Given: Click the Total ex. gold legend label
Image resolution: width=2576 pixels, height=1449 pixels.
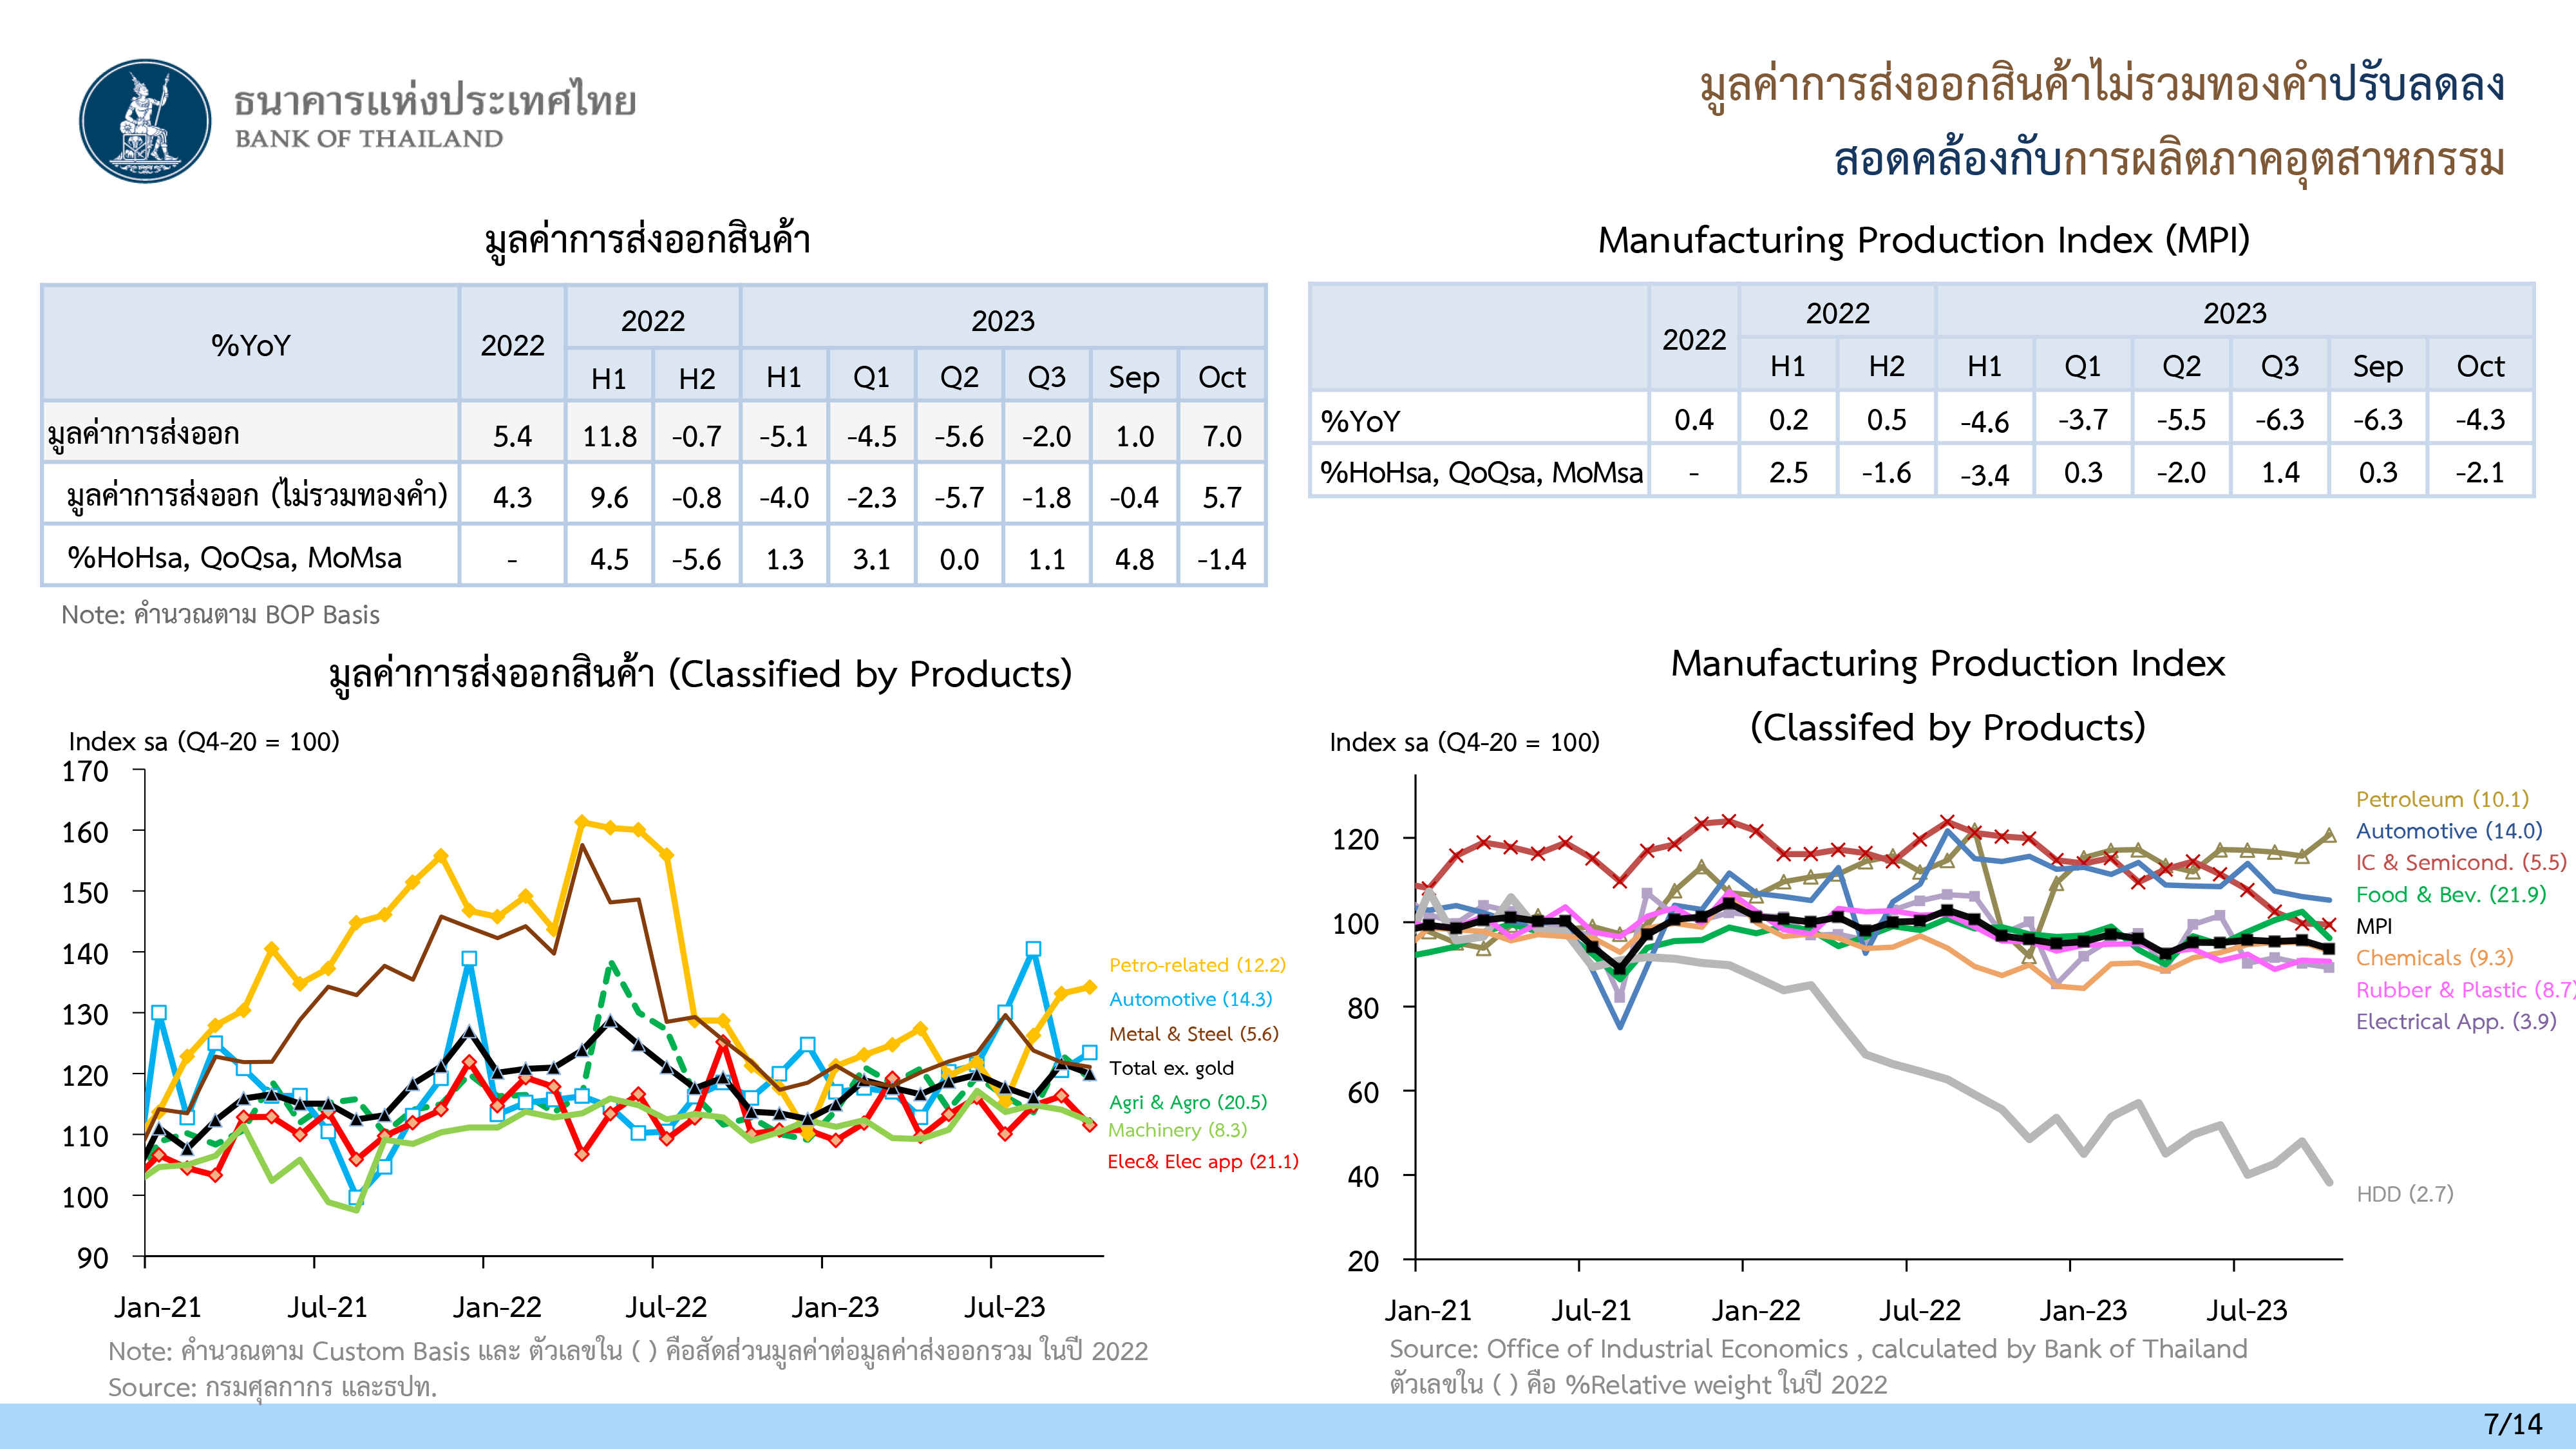Looking at the screenshot, I should [x=1171, y=1068].
